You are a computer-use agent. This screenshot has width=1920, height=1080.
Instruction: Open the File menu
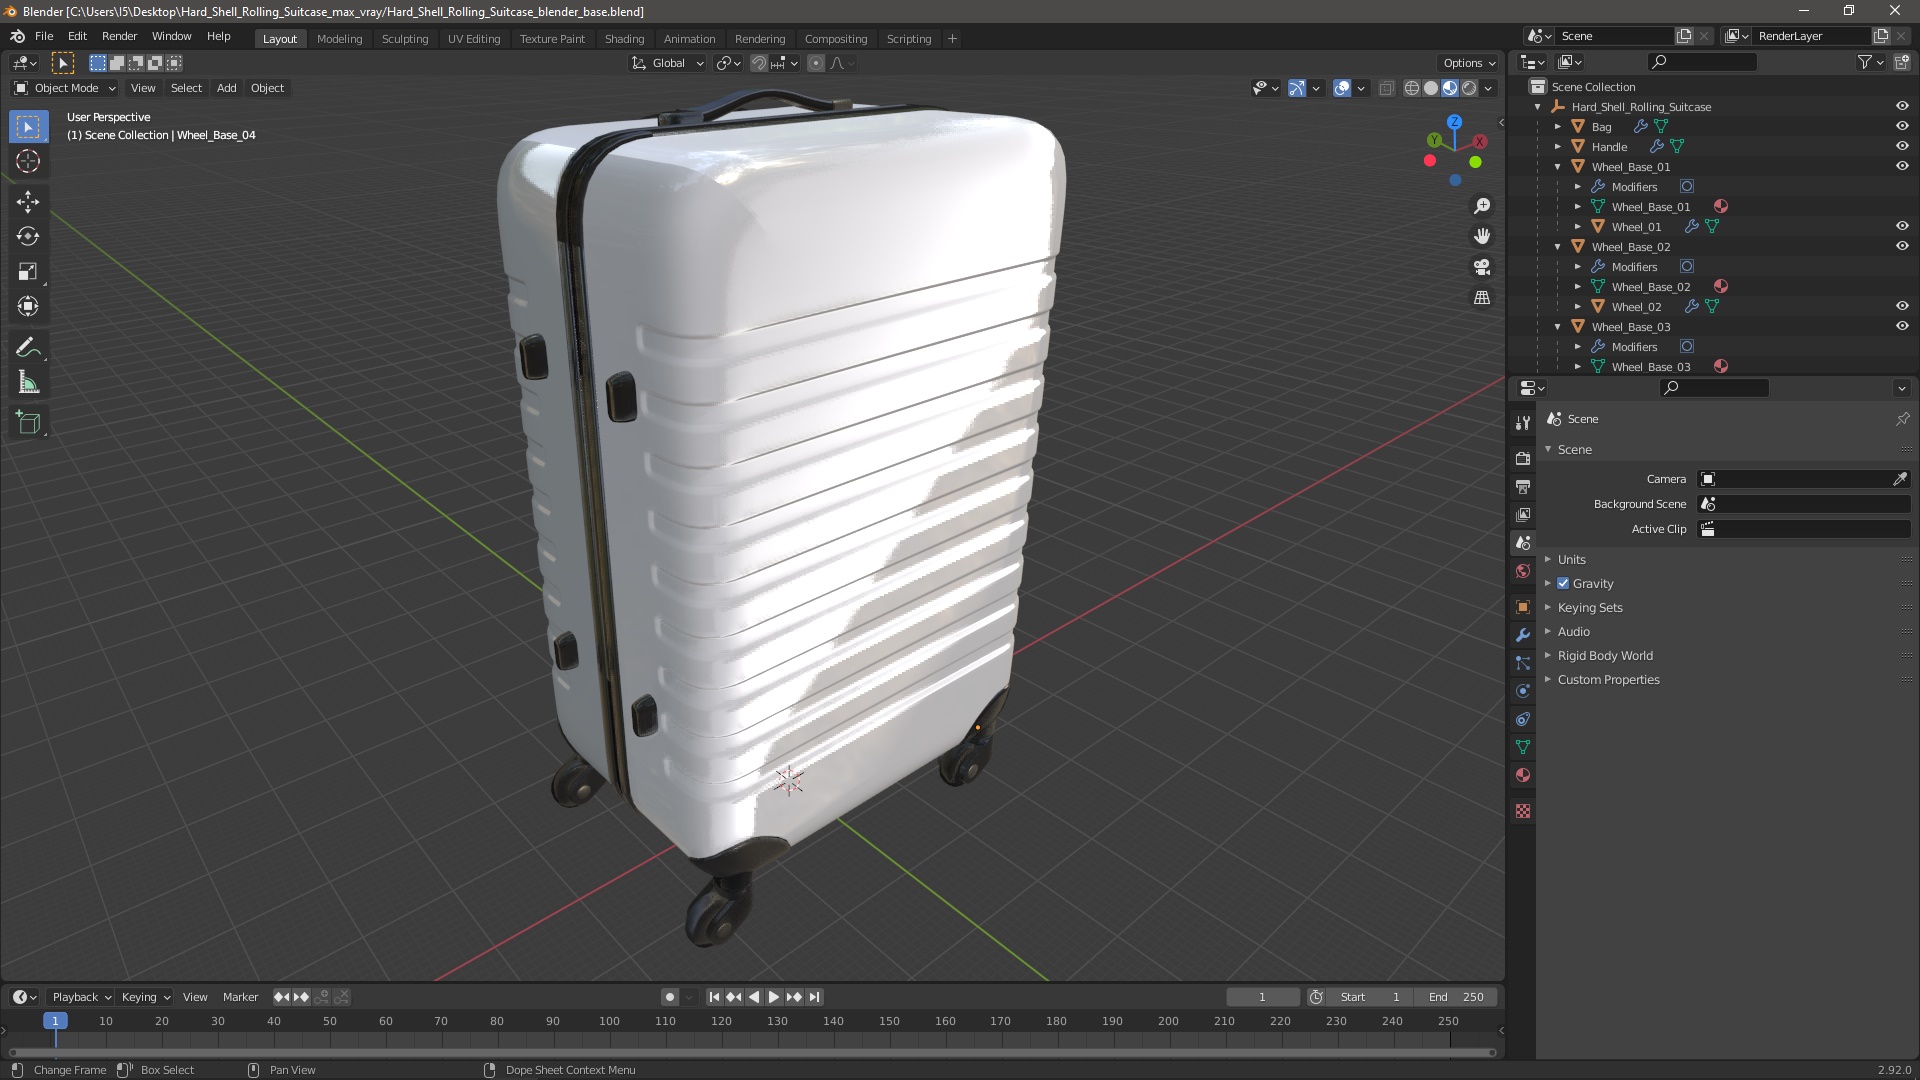(x=44, y=36)
